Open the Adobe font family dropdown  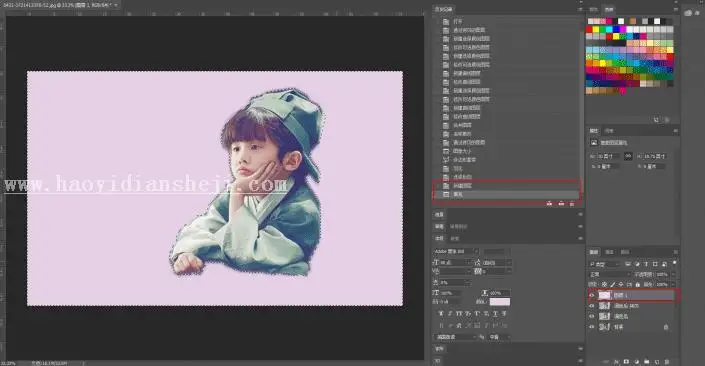pyautogui.click(x=455, y=251)
